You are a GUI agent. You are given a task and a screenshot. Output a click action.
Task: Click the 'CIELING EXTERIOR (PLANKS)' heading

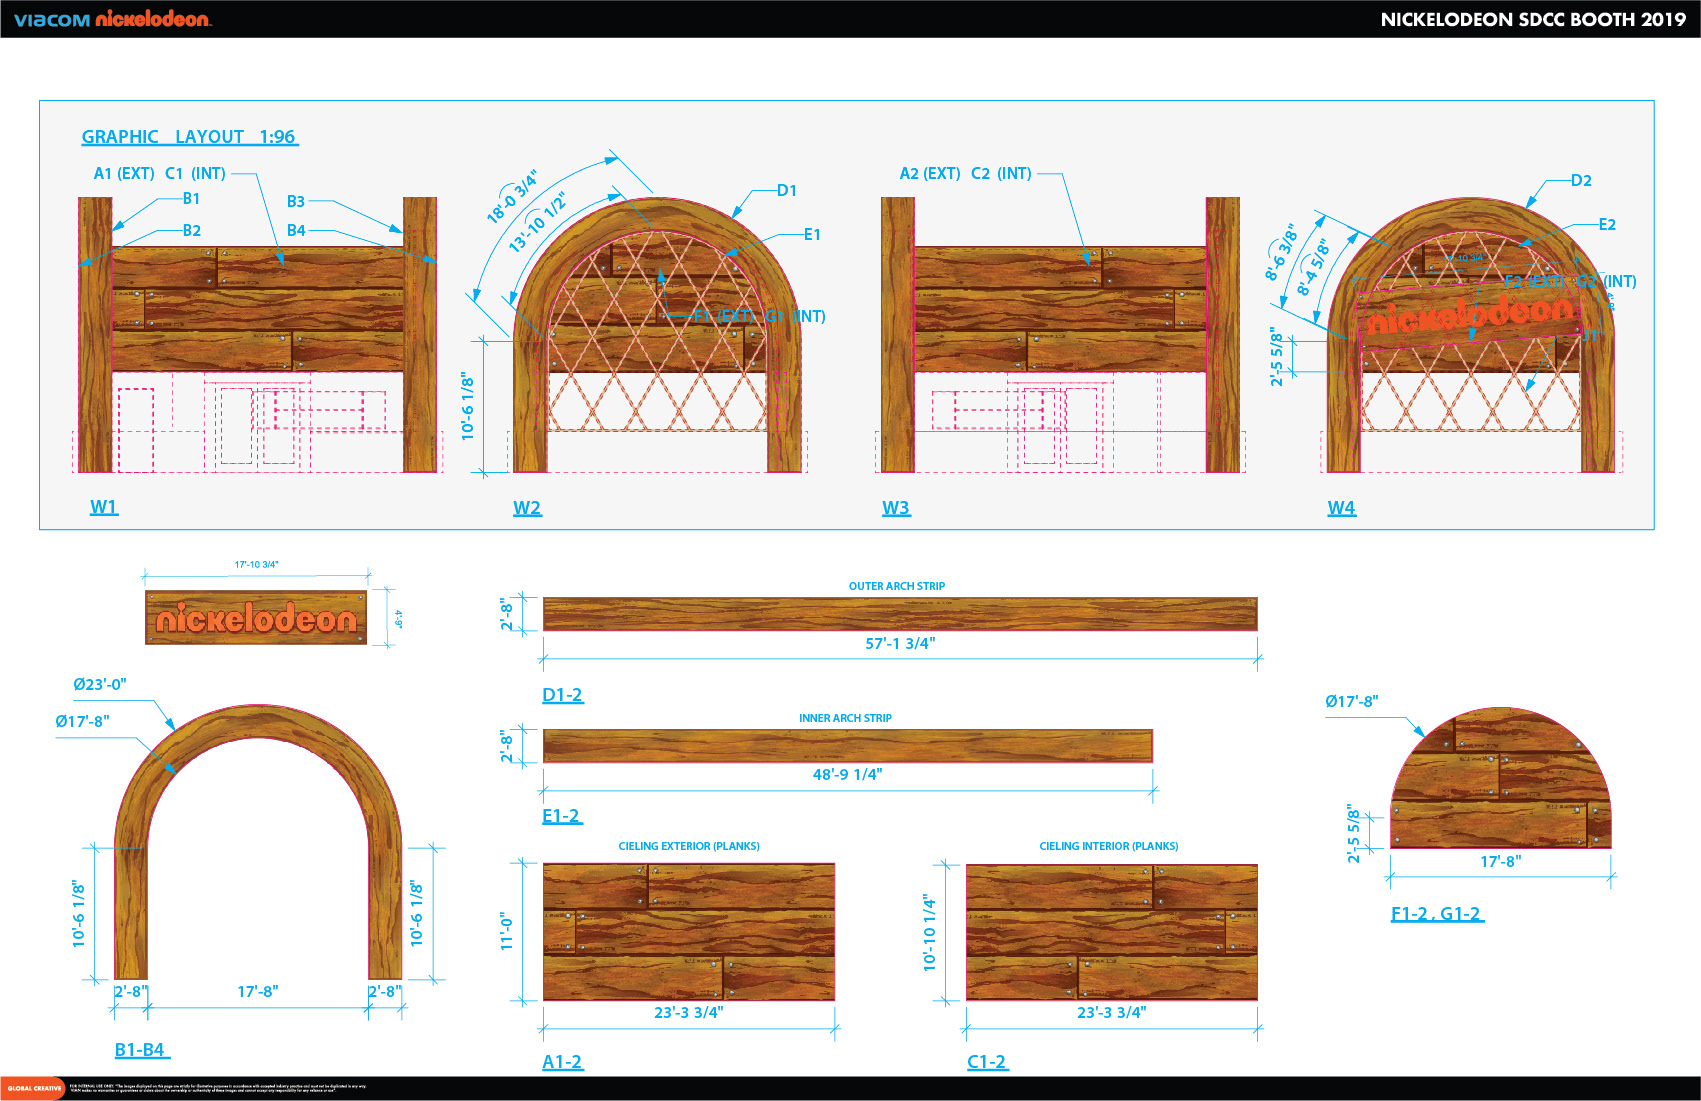coord(689,846)
